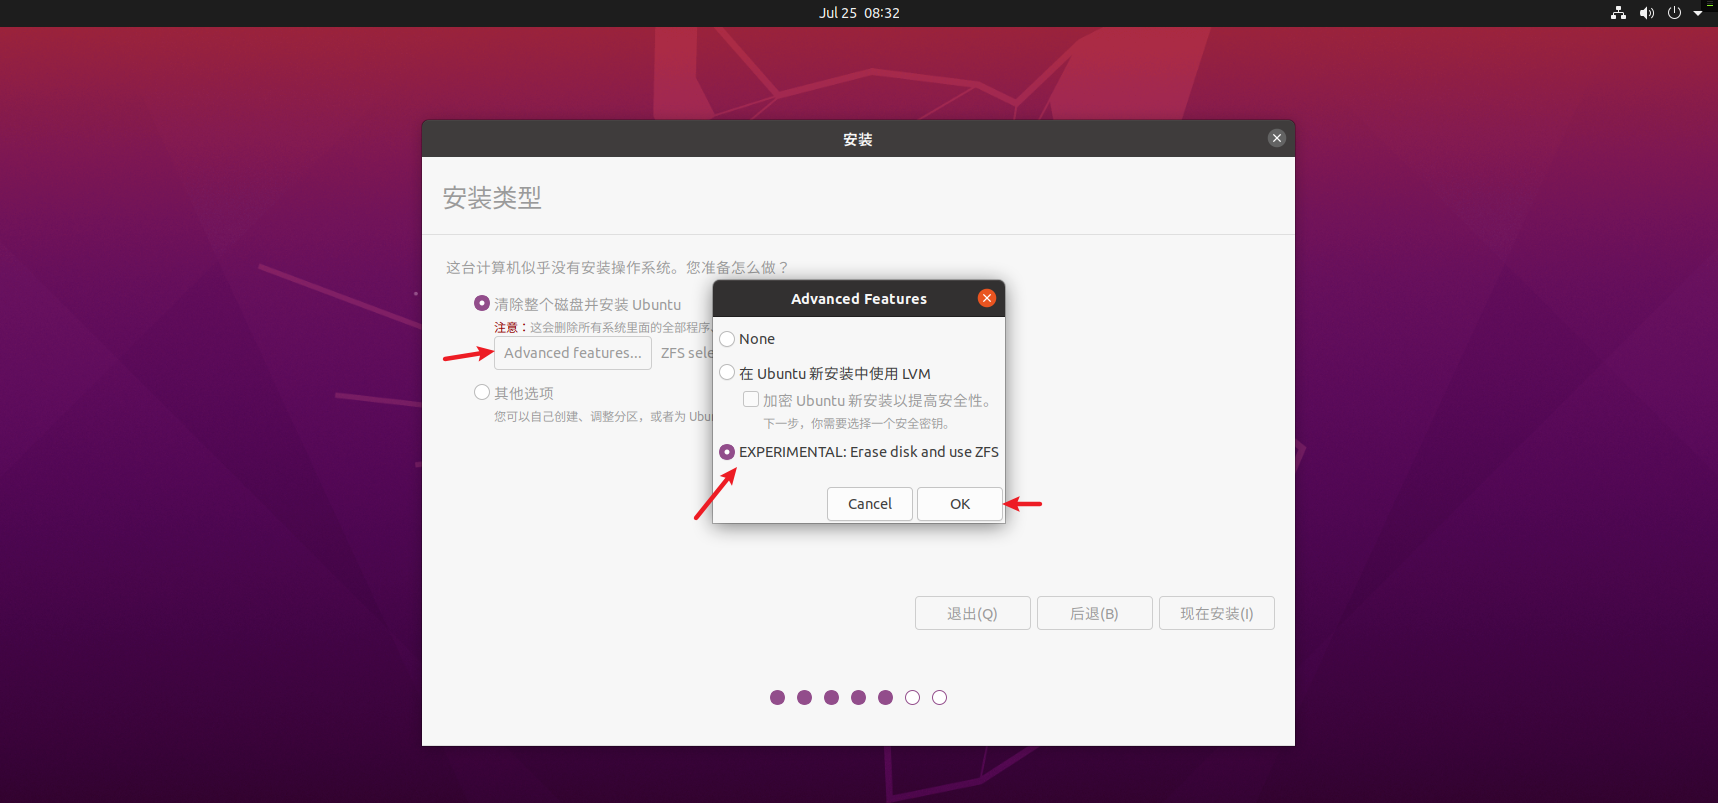Select 清除整个磁盘并安装 Ubuntu radio button
Image resolution: width=1718 pixels, height=803 pixels.
(x=482, y=303)
